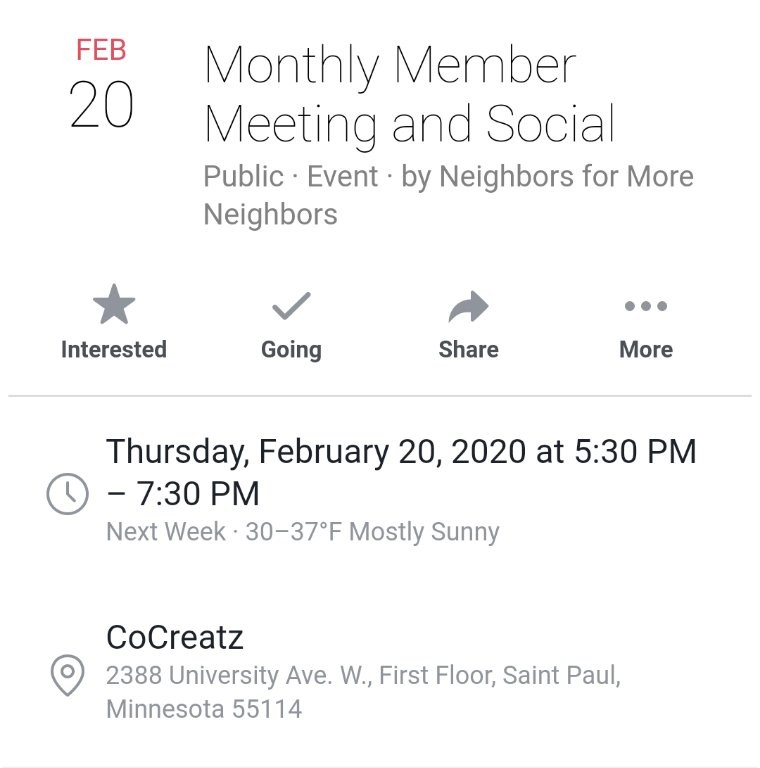This screenshot has width=760, height=768.
Task: Tap the location pin icon
Action: tap(67, 676)
